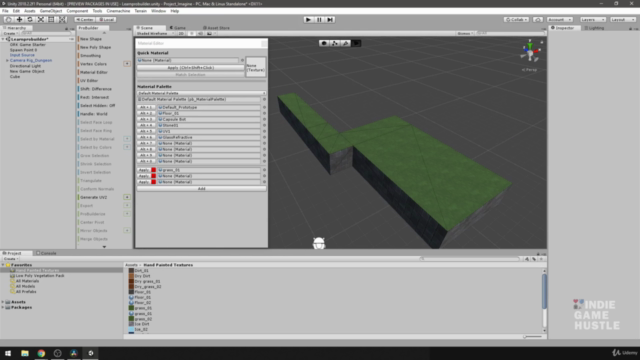Select the Move tool in the toolbar
Viewport: 640px width, 360px height.
[x=19, y=20]
